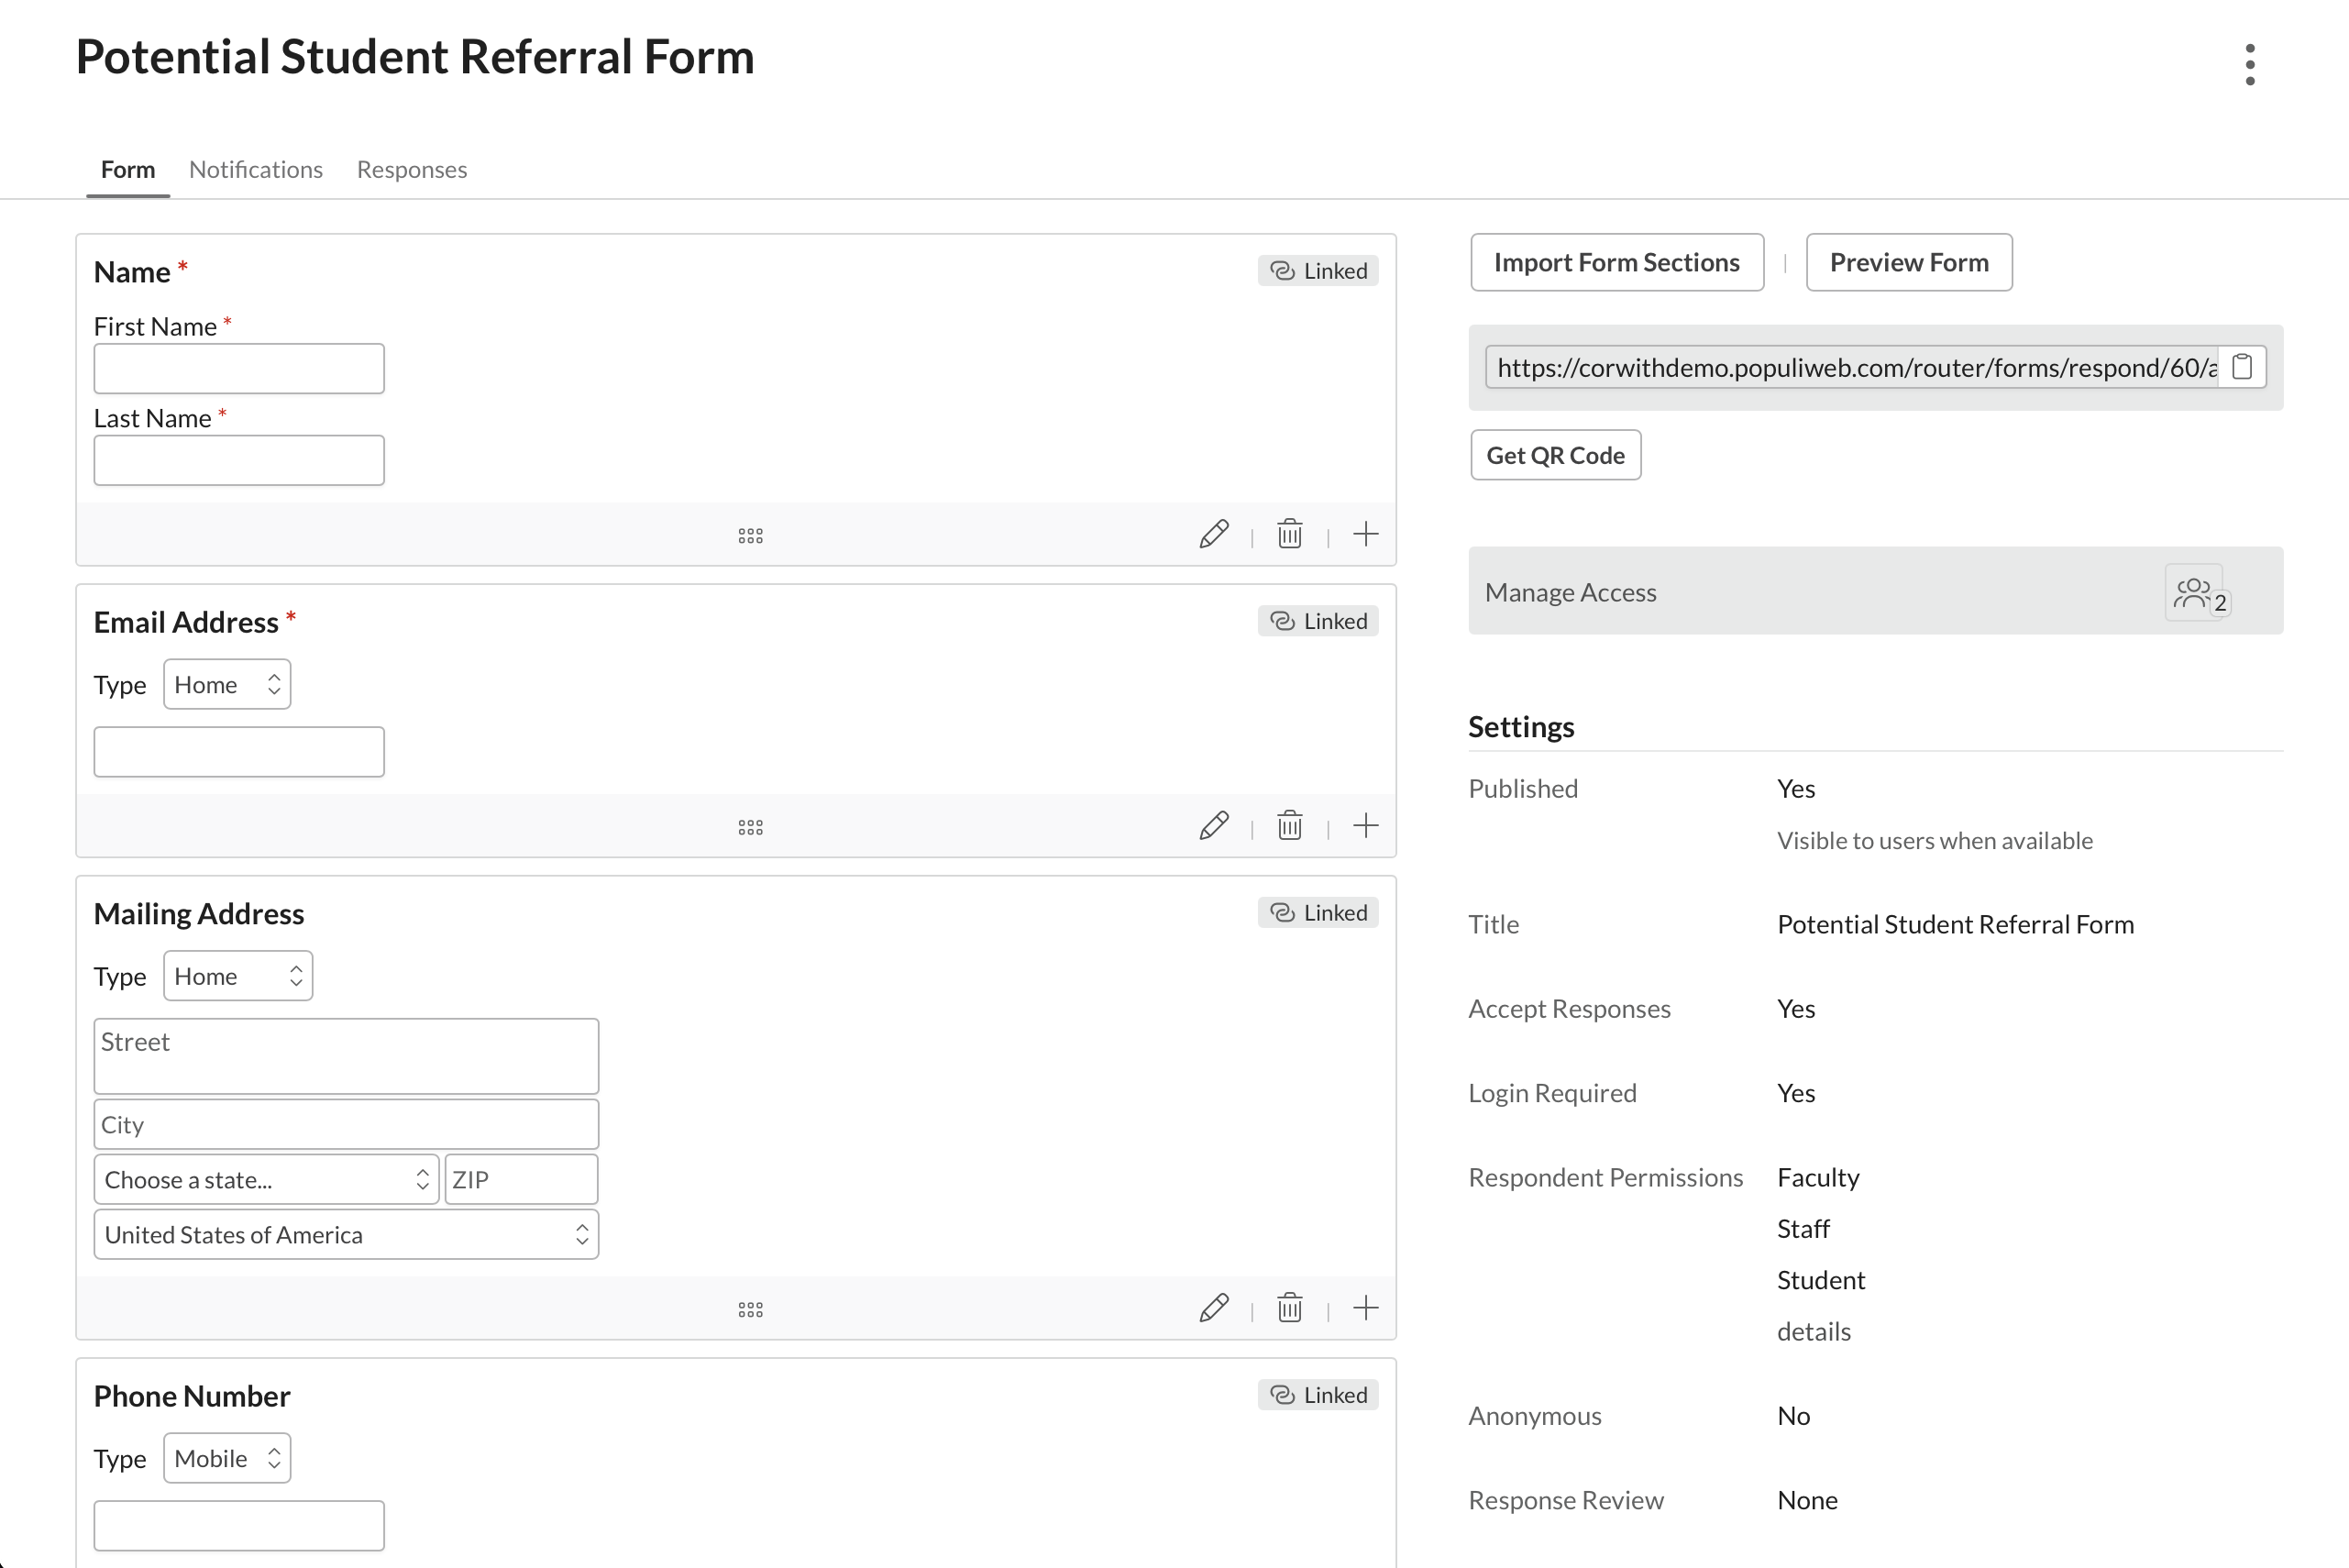Open the three-dot options menu top right
Screen dimensions: 2349x1568
click(2249, 64)
